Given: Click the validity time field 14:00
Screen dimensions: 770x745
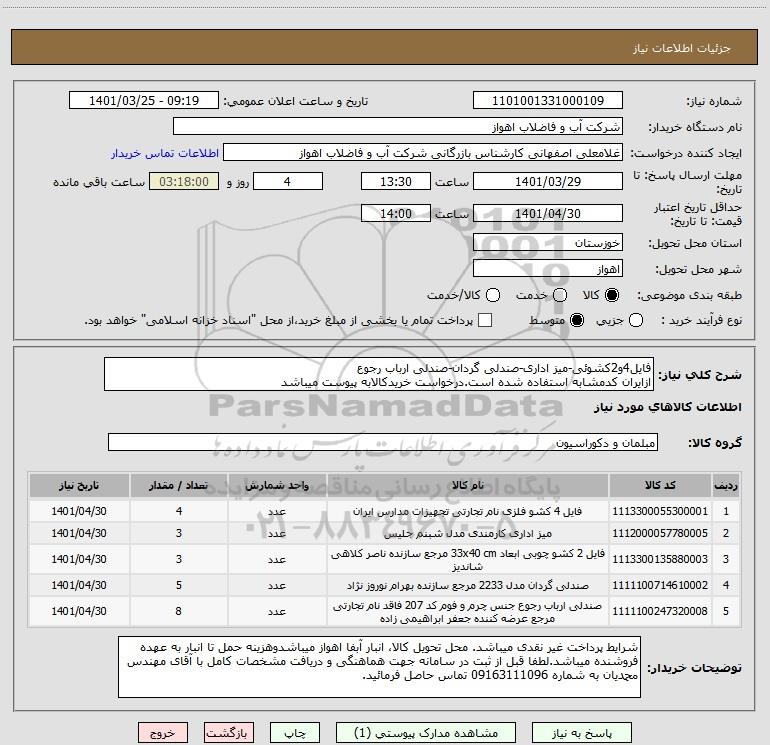Looking at the screenshot, I should pyautogui.click(x=396, y=213).
